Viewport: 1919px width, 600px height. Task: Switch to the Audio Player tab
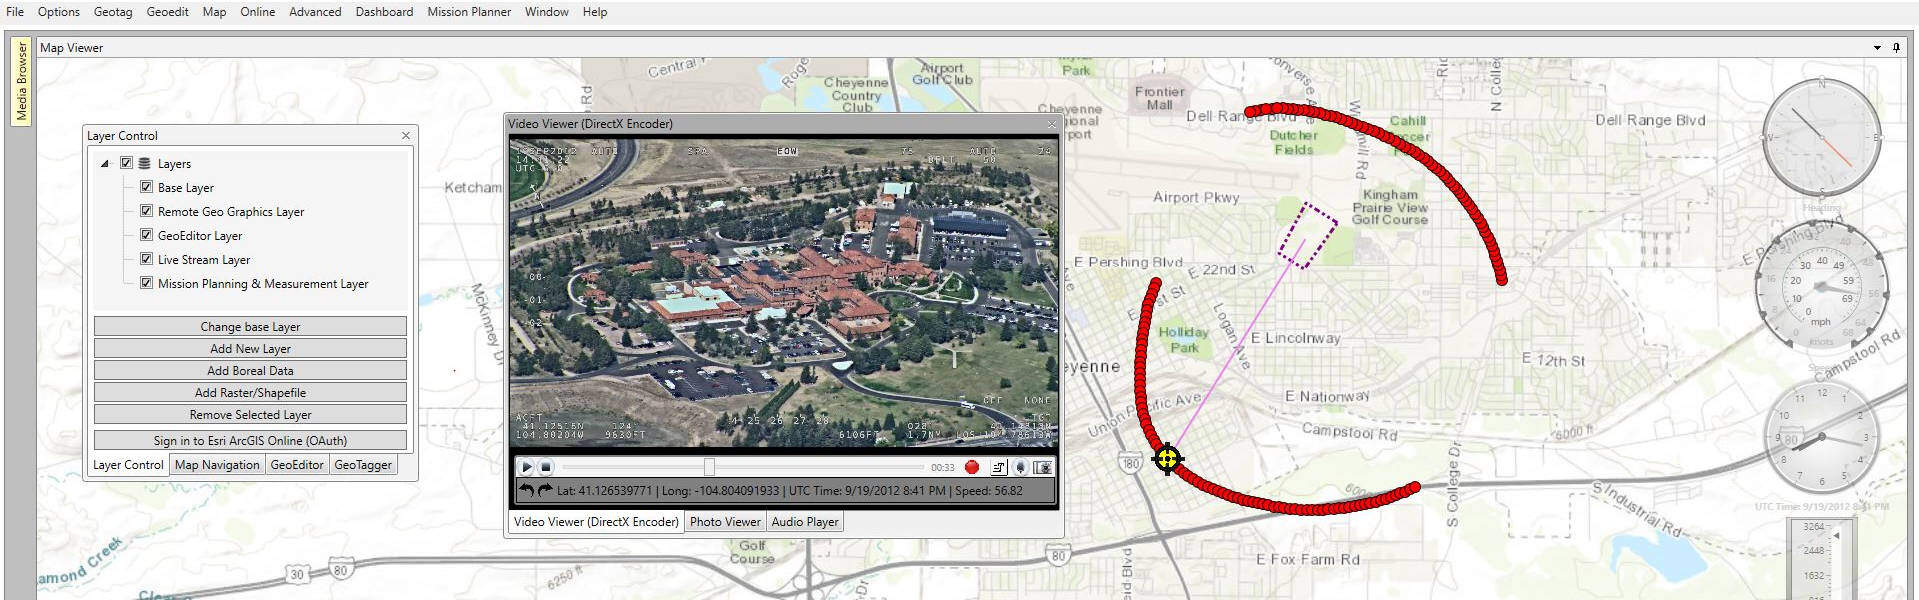coord(805,522)
